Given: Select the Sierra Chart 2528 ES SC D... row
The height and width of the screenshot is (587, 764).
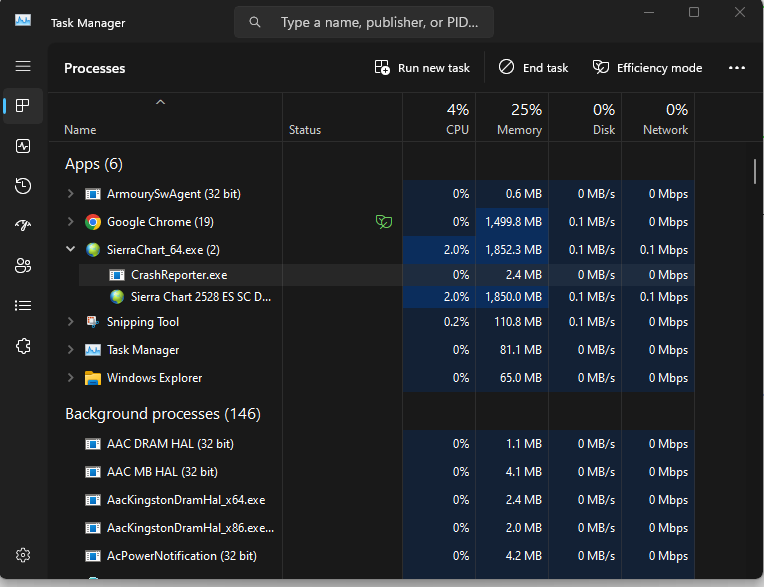Looking at the screenshot, I should (x=386, y=297).
